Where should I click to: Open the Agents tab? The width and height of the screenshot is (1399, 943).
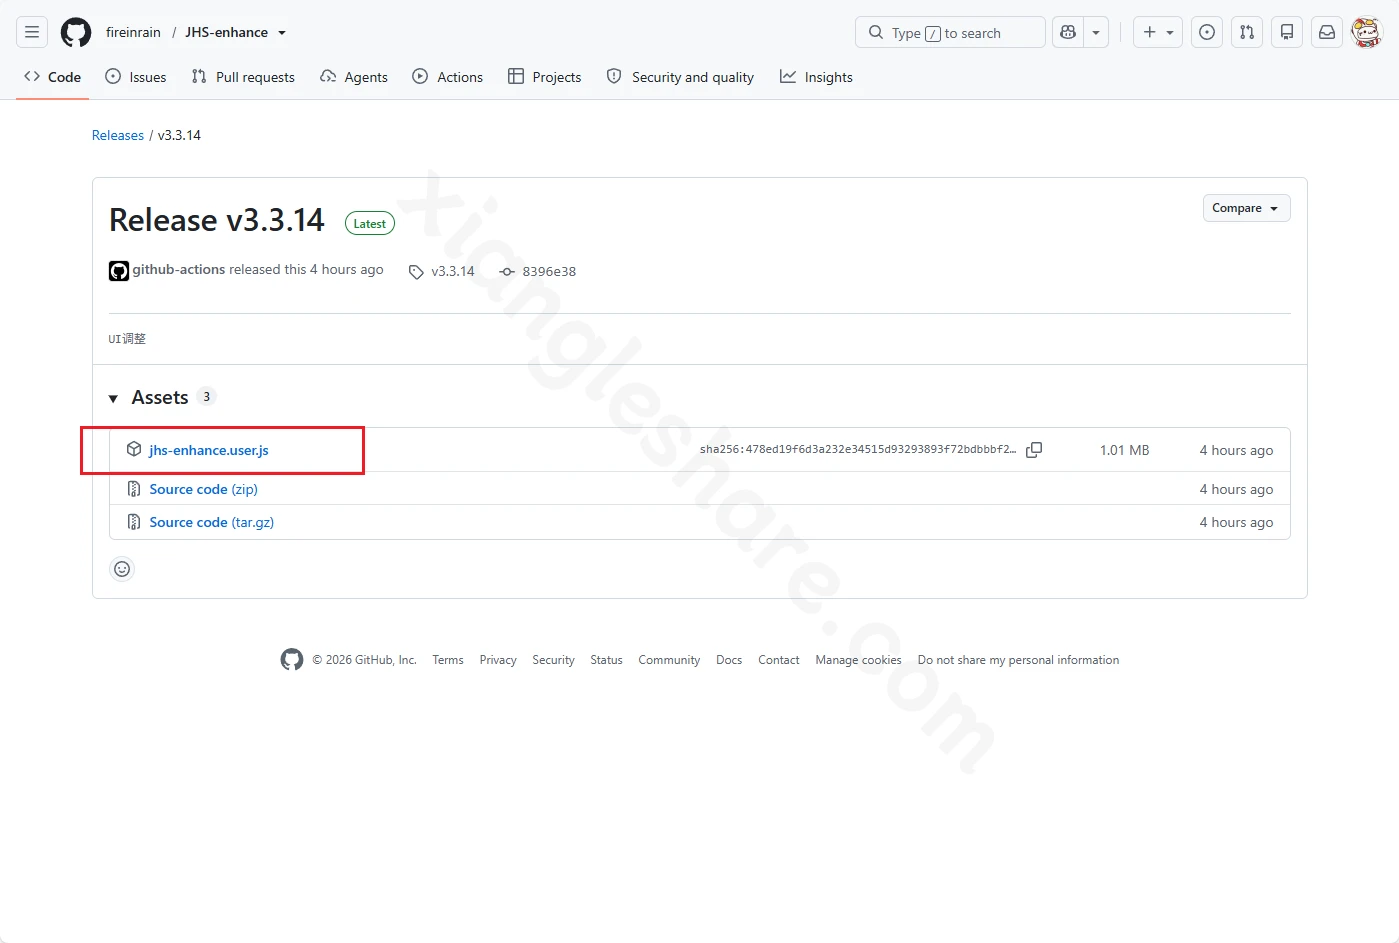point(354,77)
